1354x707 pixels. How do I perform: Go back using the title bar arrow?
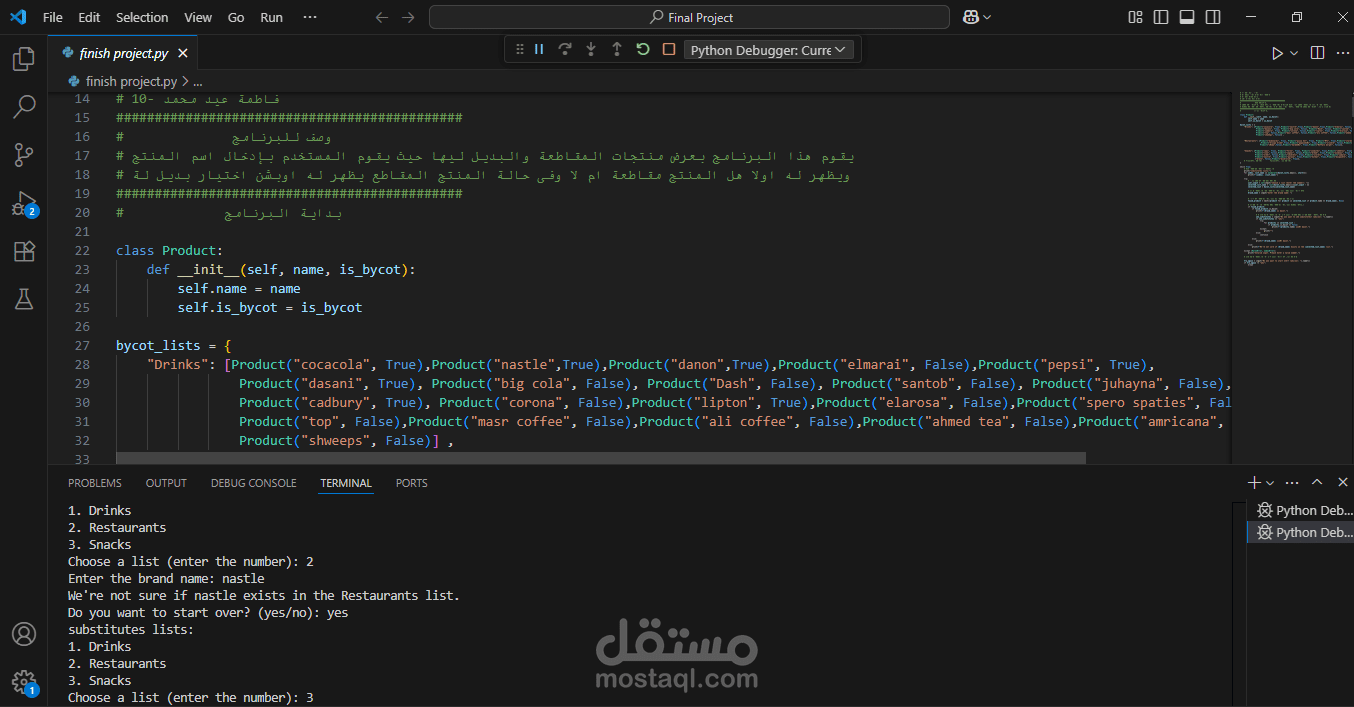point(381,17)
